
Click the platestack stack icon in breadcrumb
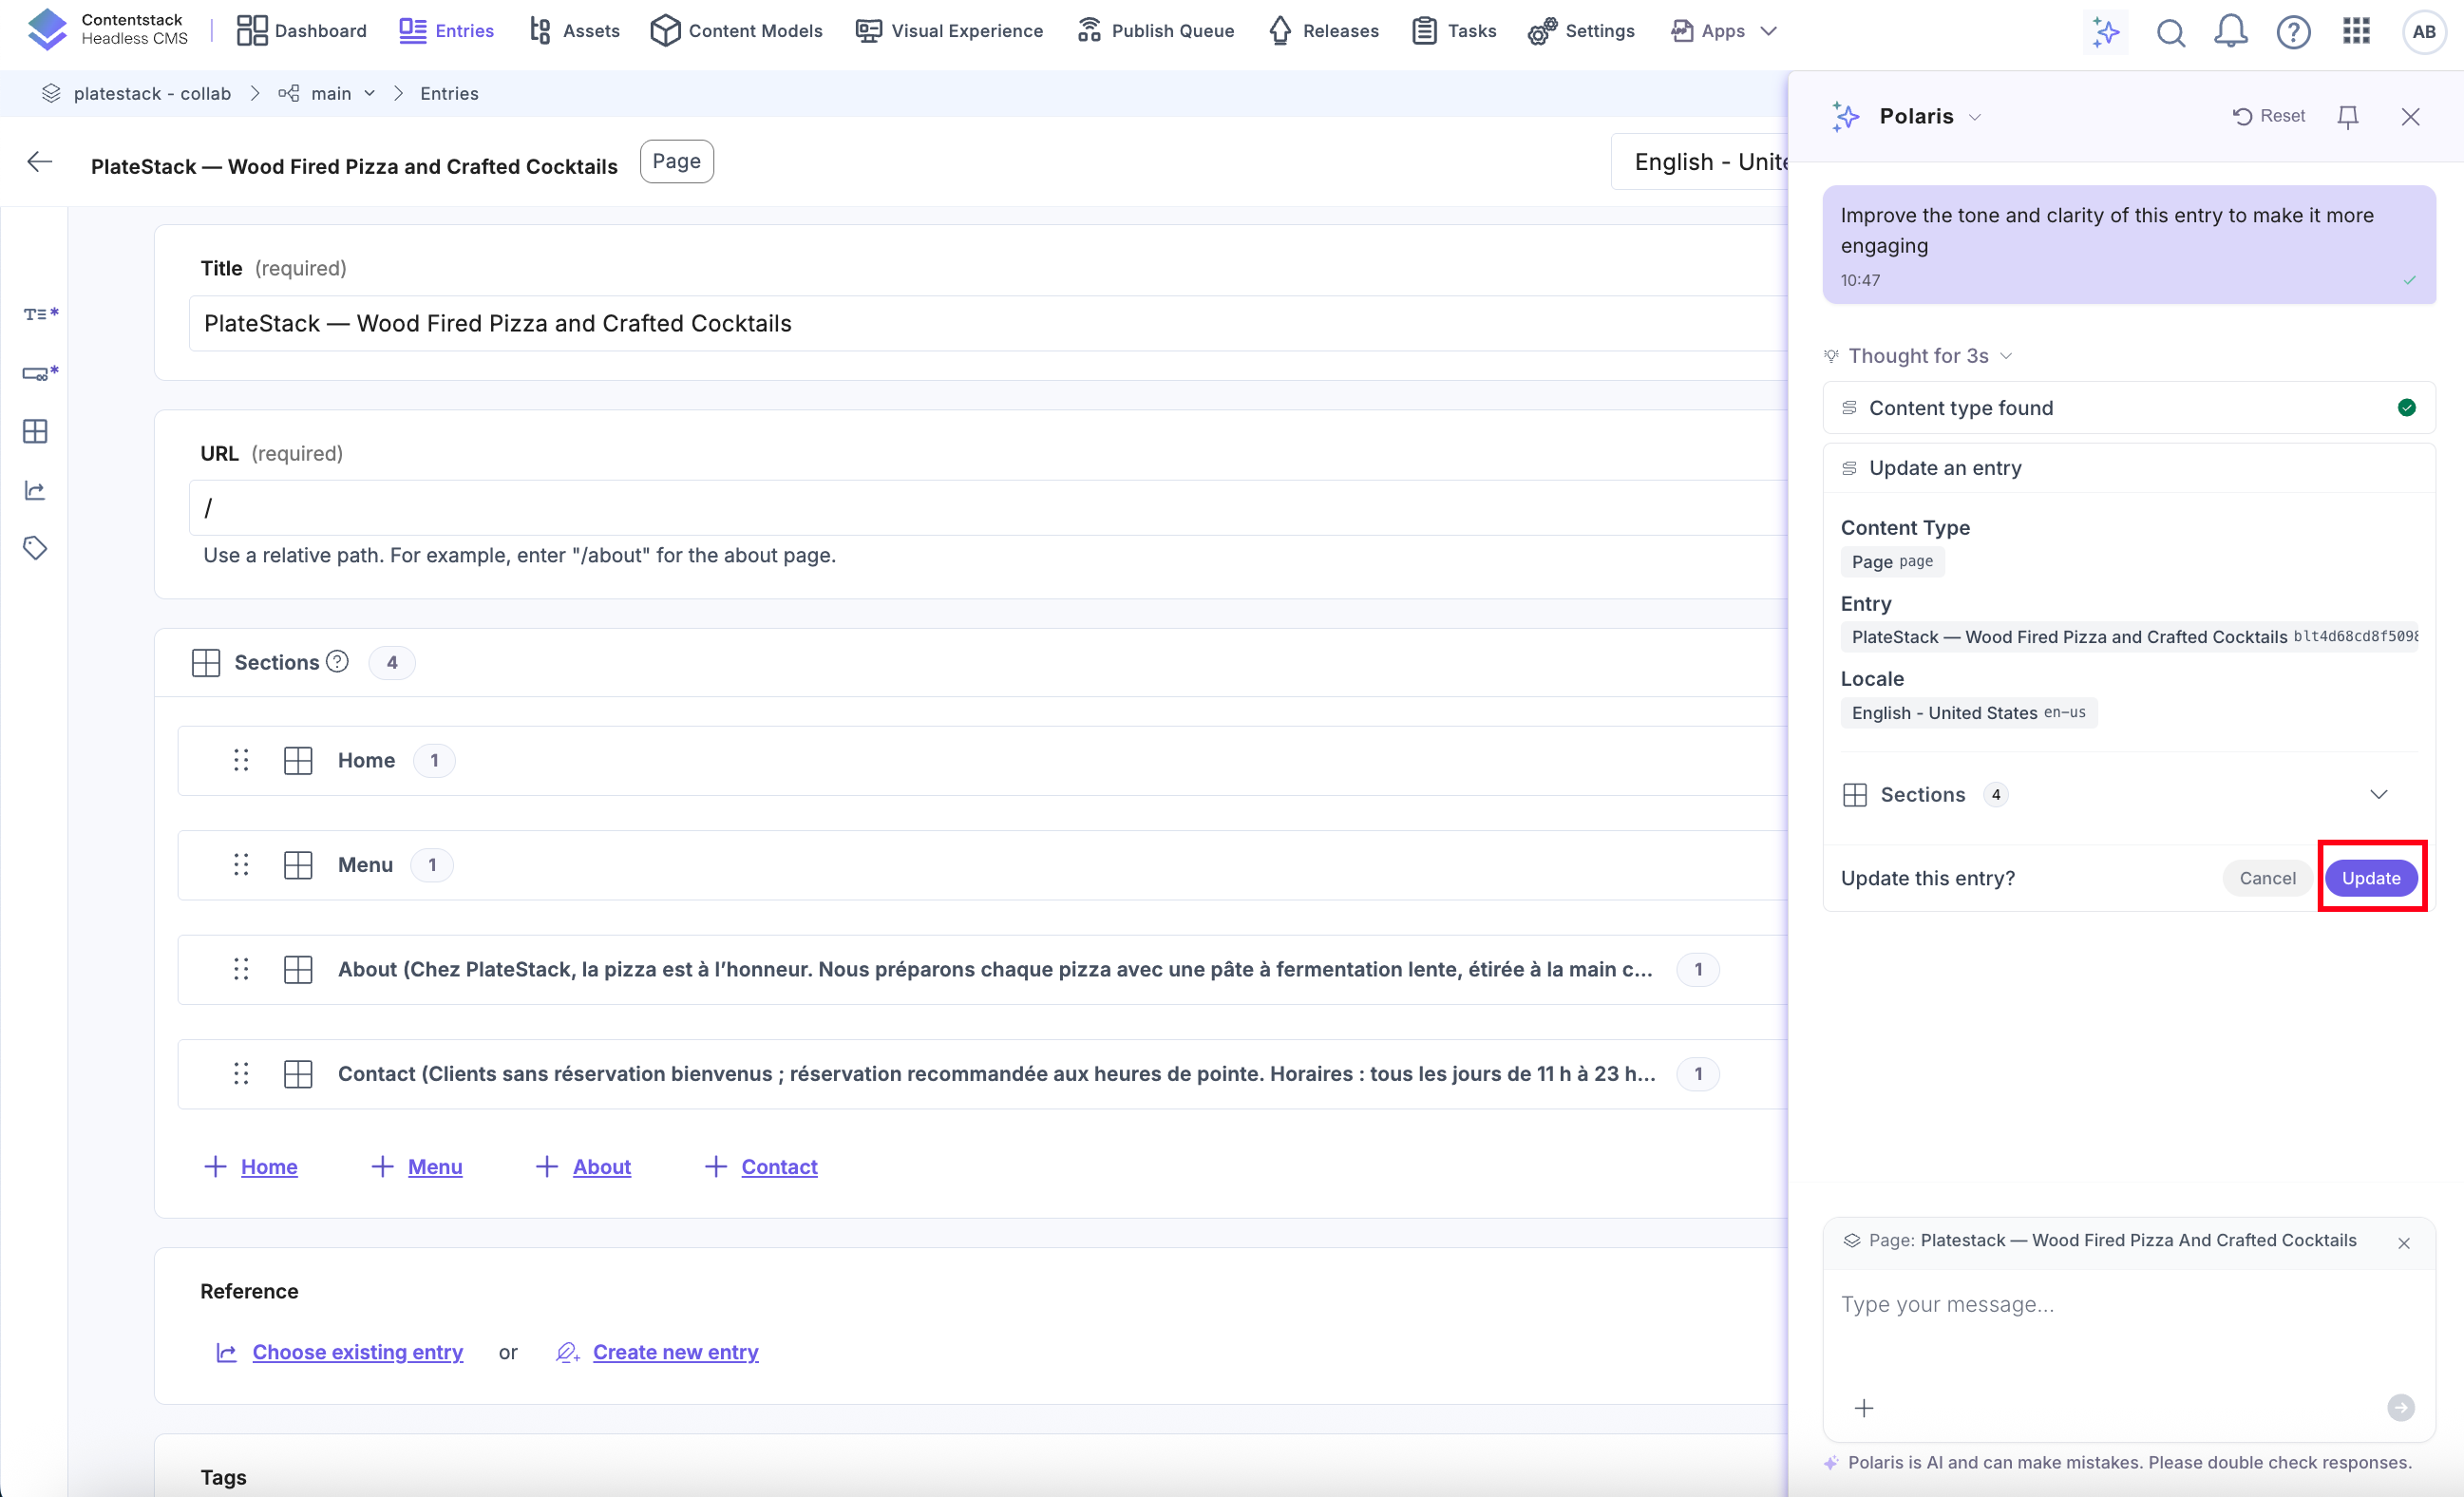coord(51,93)
